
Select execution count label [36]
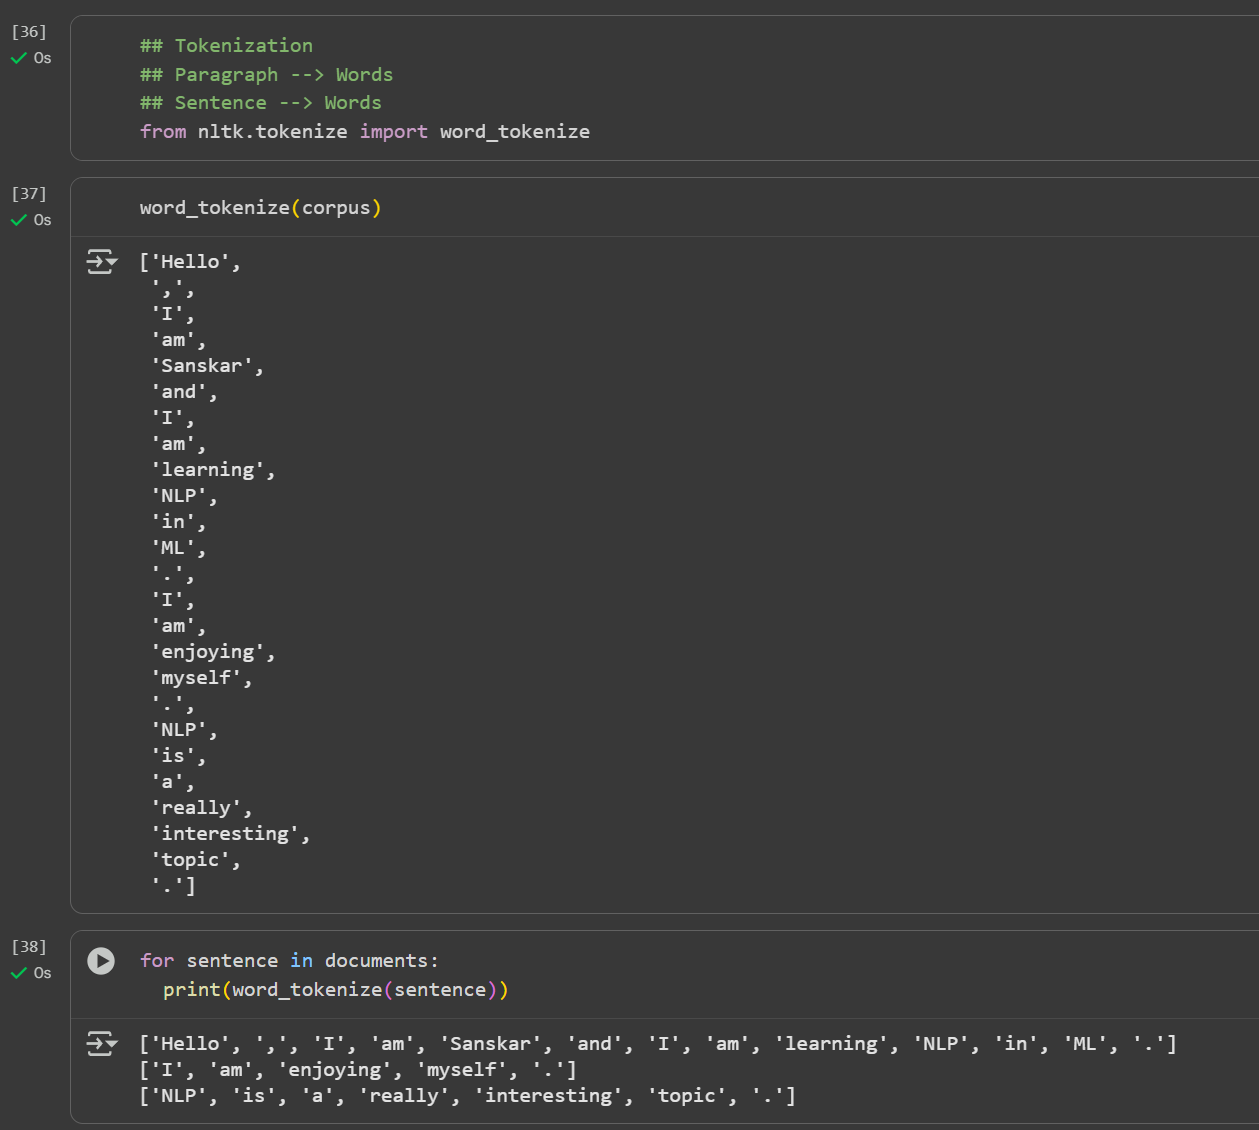[x=29, y=32]
